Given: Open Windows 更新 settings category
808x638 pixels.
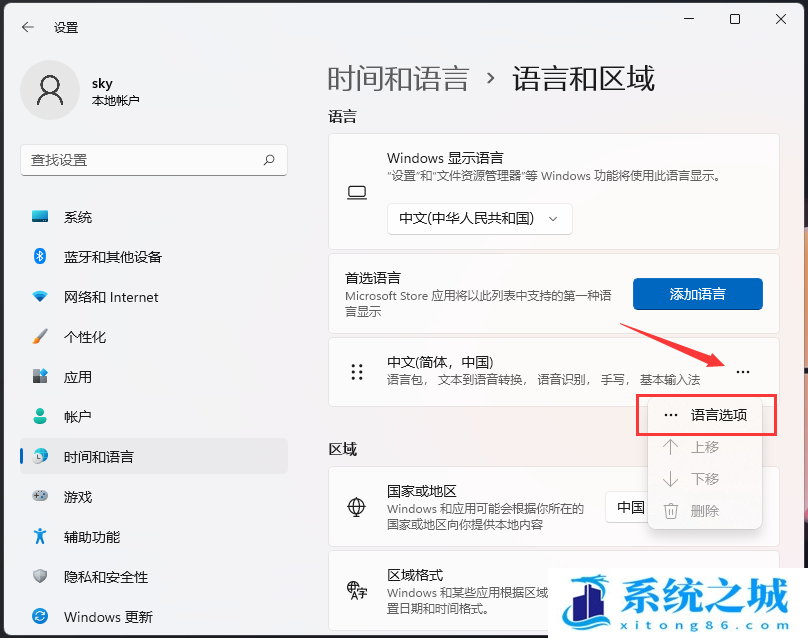Looking at the screenshot, I should (154, 616).
